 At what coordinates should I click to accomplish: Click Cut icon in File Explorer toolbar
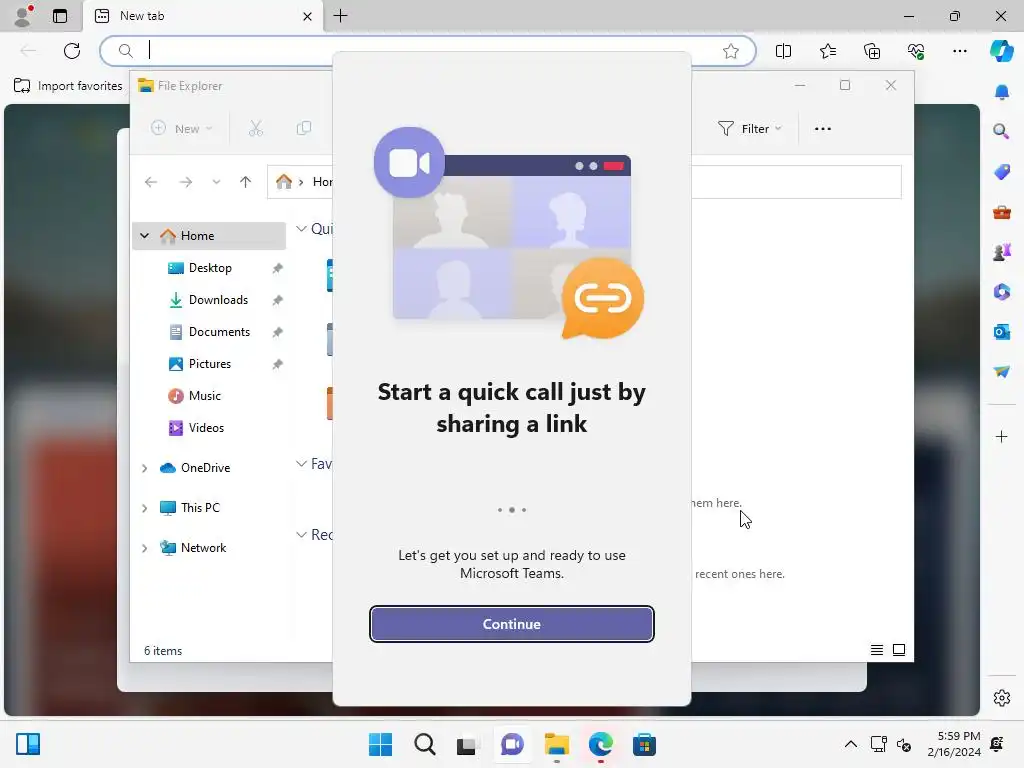click(x=255, y=129)
